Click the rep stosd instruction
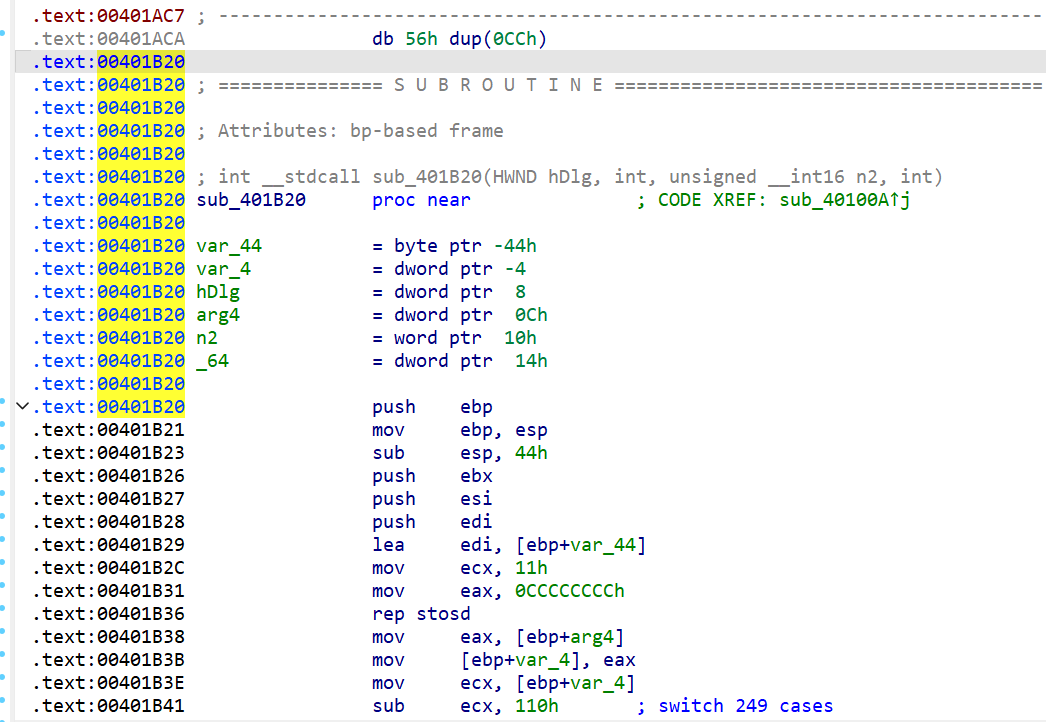This screenshot has height=722, width=1046. pyautogui.click(x=421, y=615)
